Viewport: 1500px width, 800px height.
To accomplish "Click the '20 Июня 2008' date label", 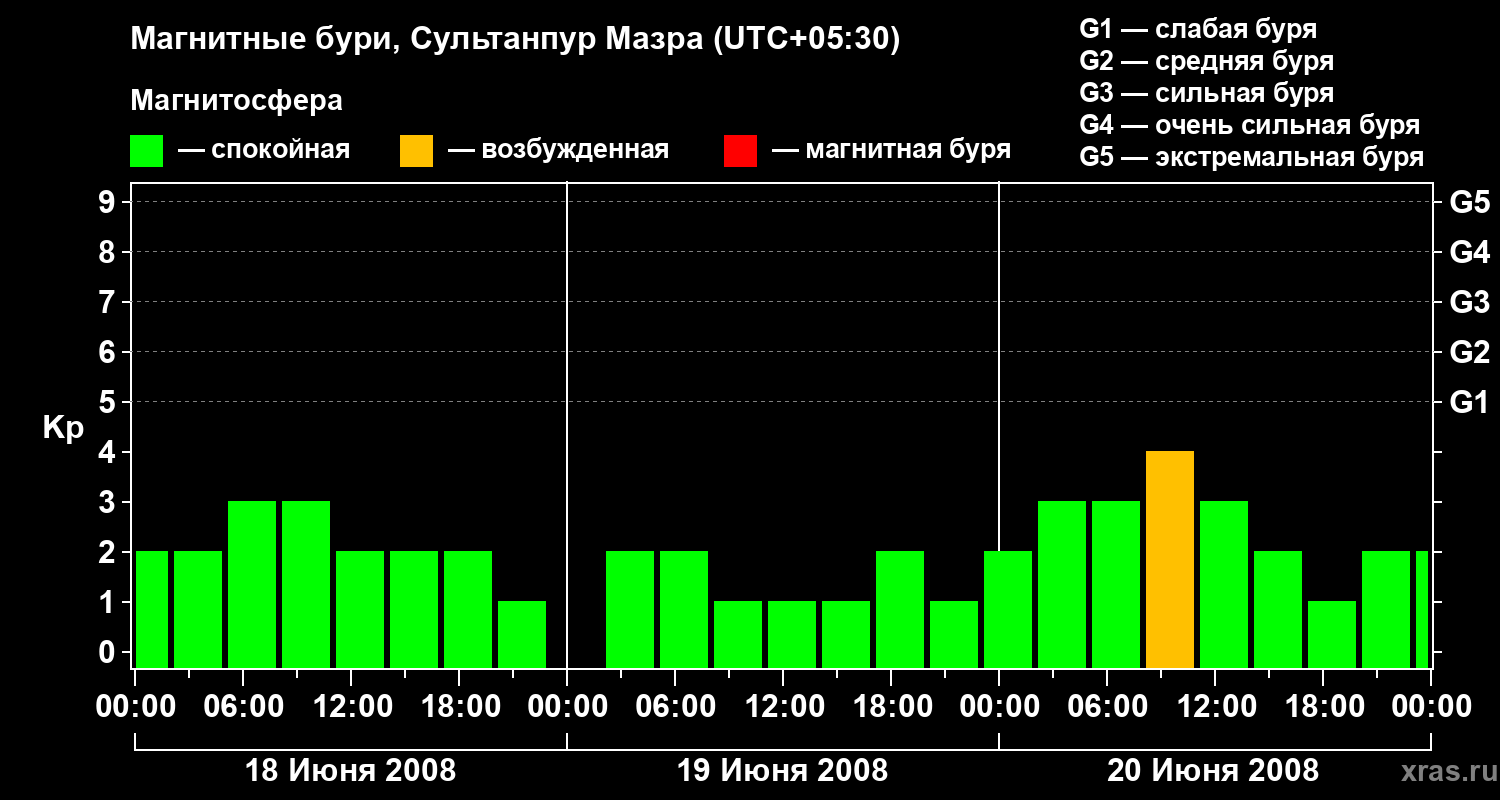I will point(1213,771).
